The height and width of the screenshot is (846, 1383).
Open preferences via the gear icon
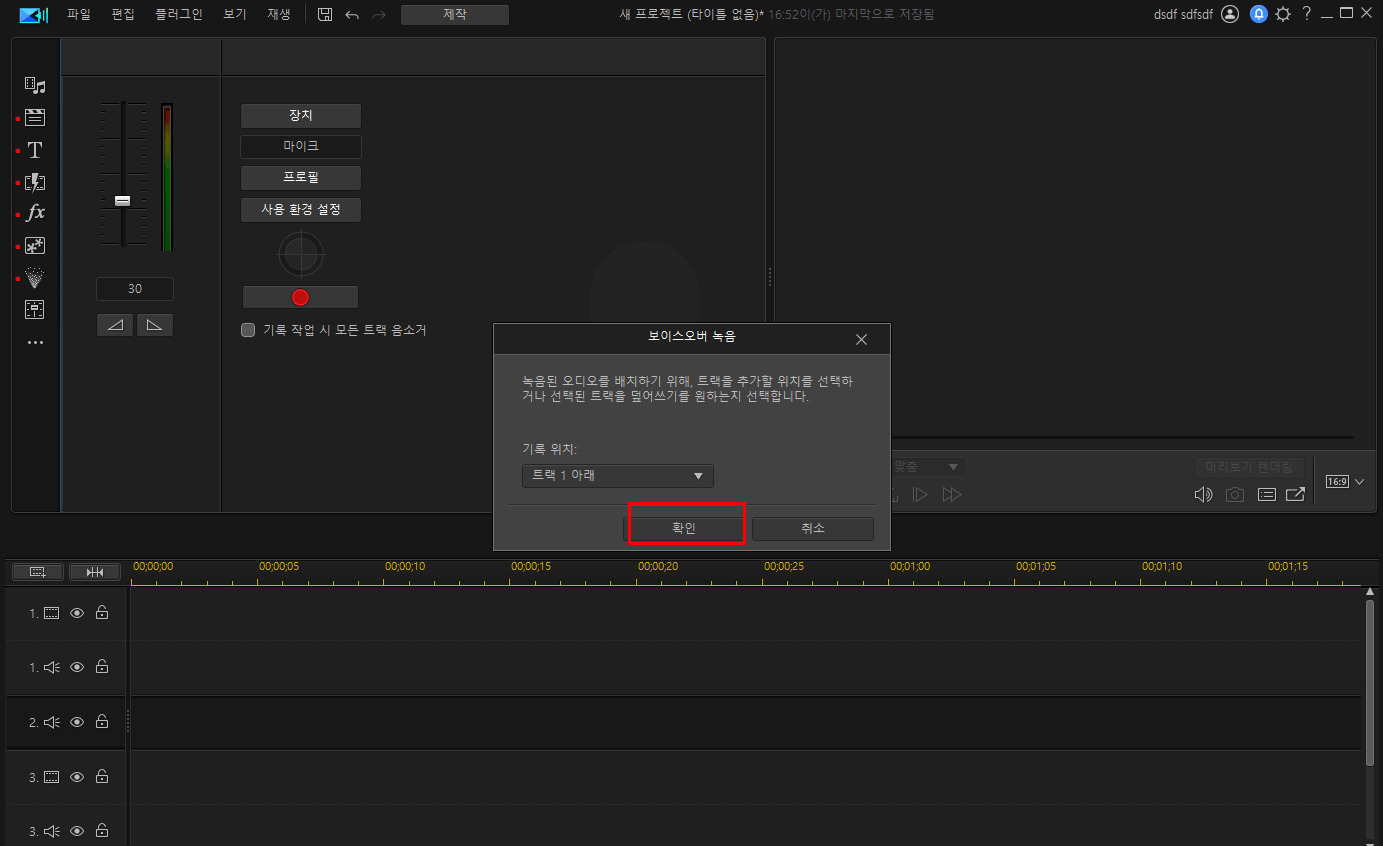[1283, 14]
